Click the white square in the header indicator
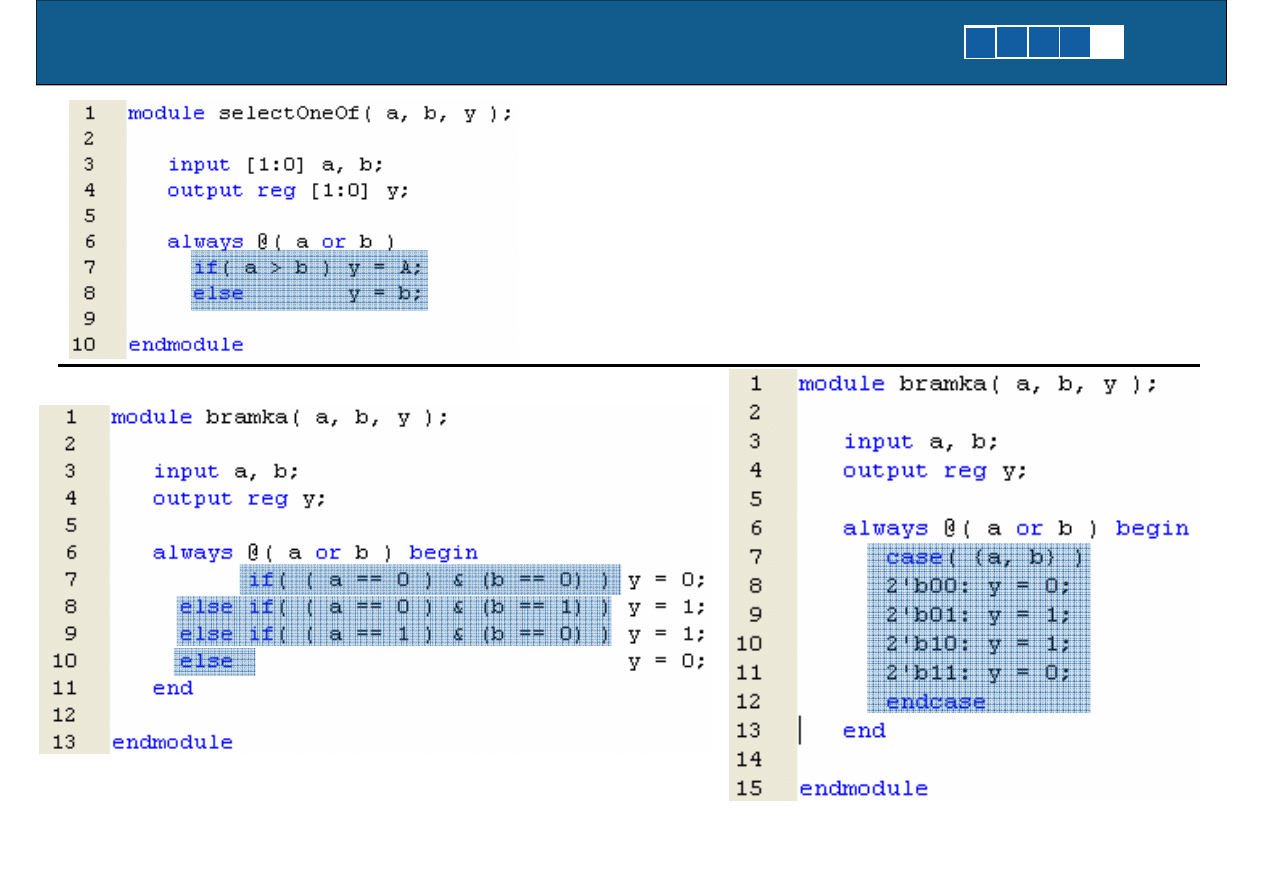This screenshot has height=893, width=1263. pos(1107,42)
